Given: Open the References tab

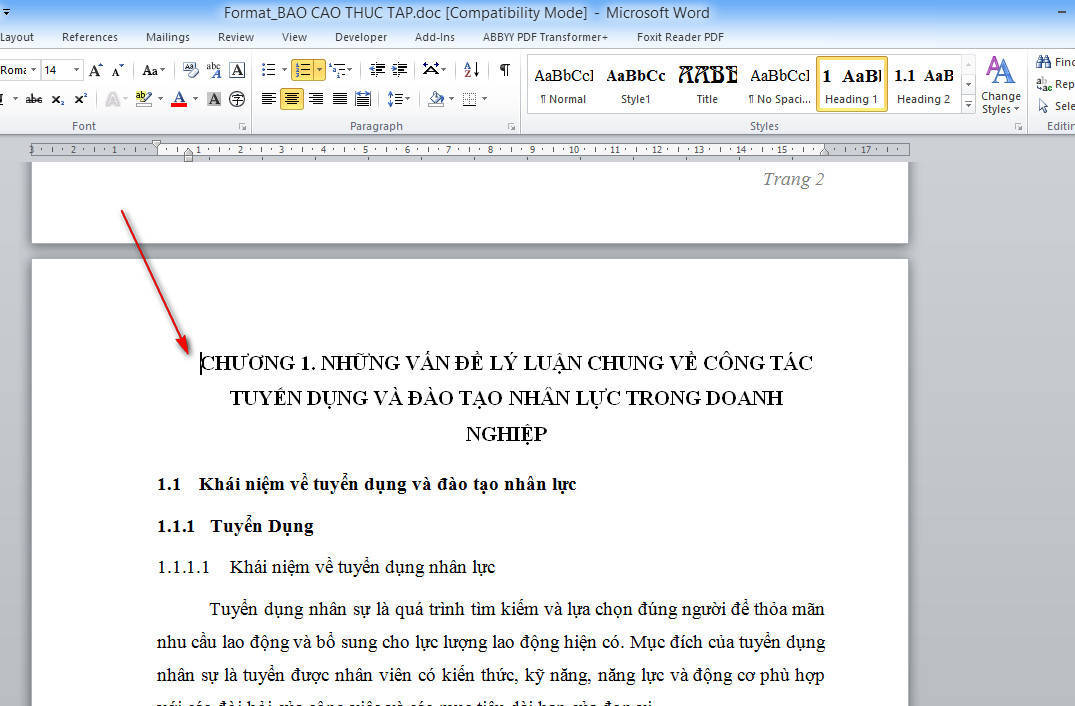Looking at the screenshot, I should click(x=90, y=37).
